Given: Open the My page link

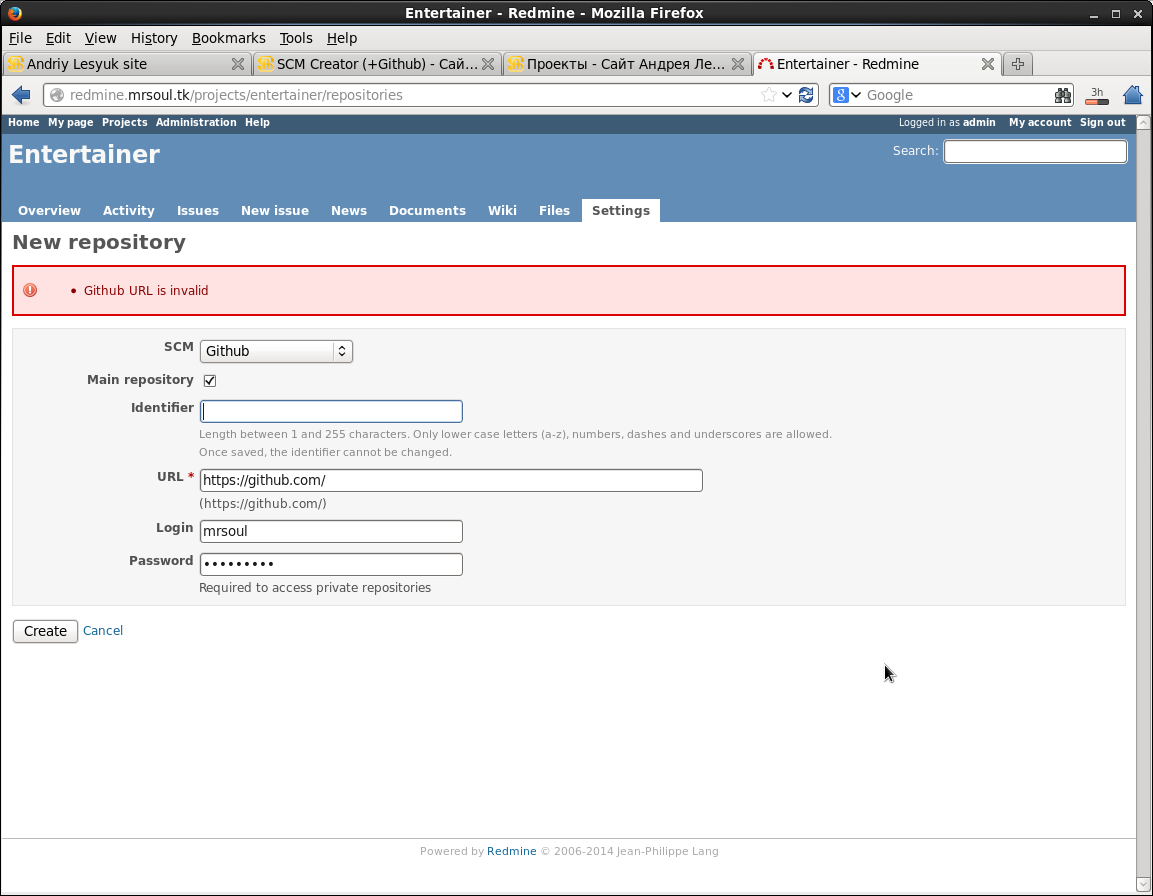Looking at the screenshot, I should tap(71, 123).
